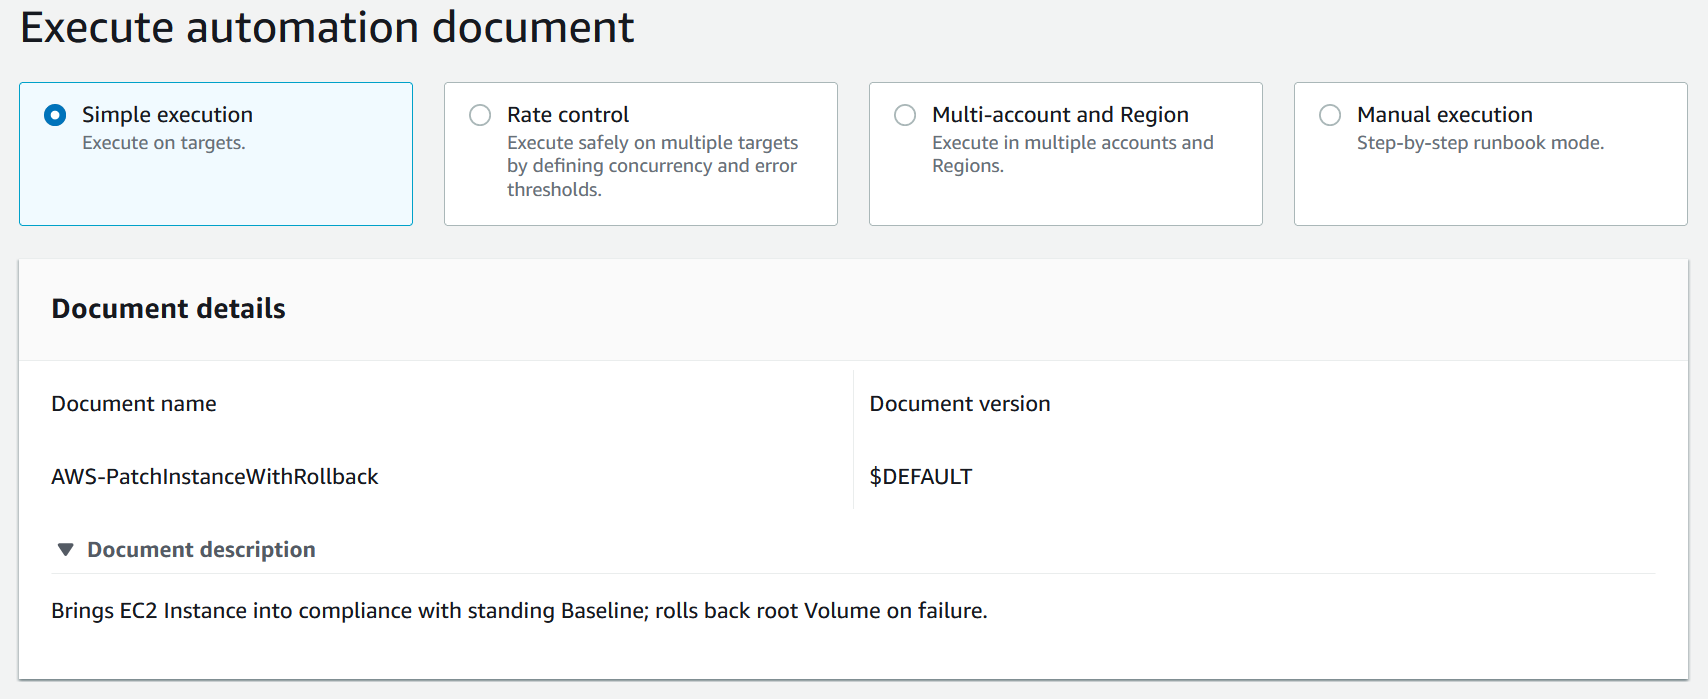Open the Manual execution card
Screen dimensions: 1708x699
(1488, 154)
